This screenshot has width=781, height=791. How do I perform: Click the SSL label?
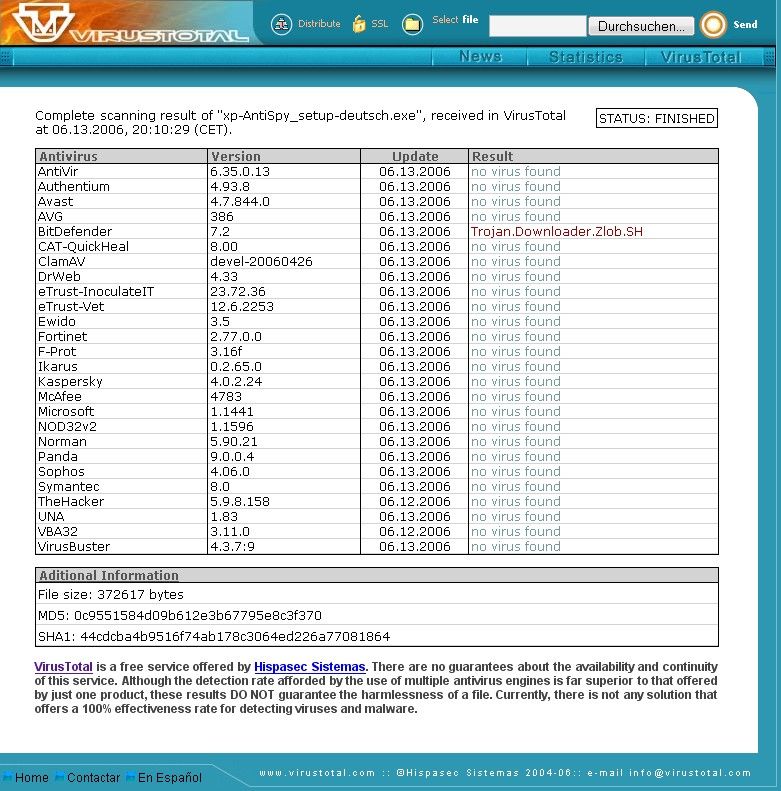coord(379,24)
